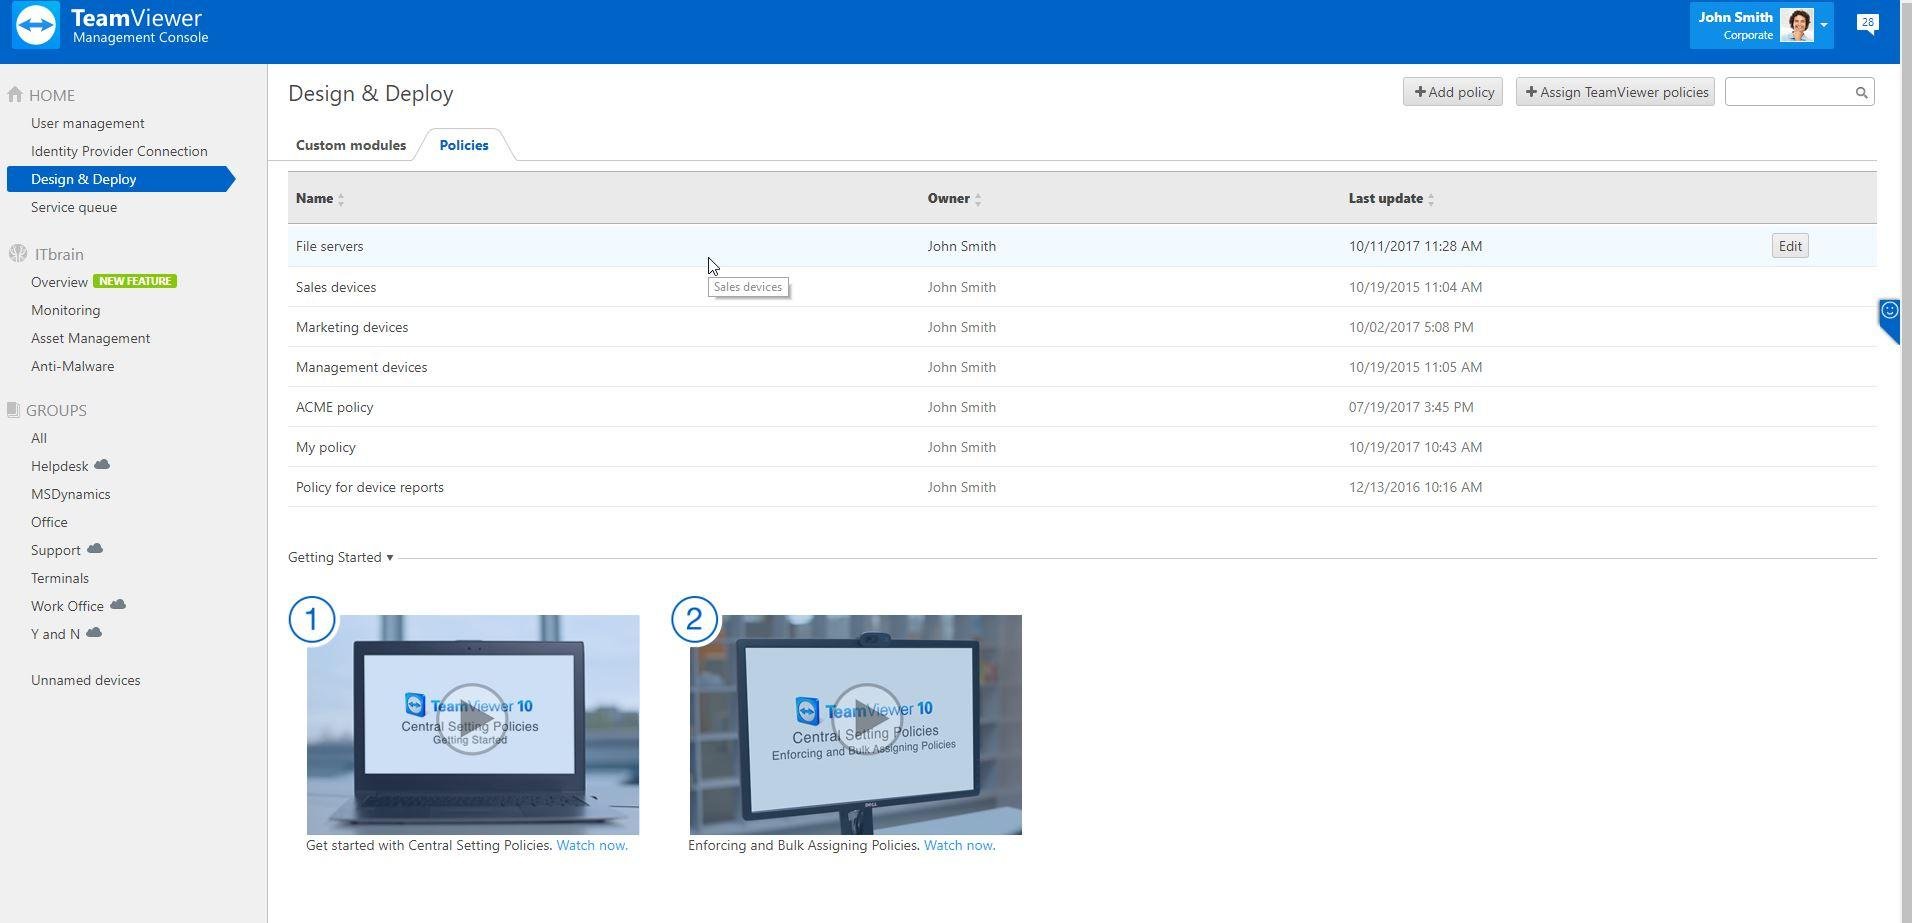Select Design & Deploy in sidebar
The image size is (1912, 923).
pos(120,179)
